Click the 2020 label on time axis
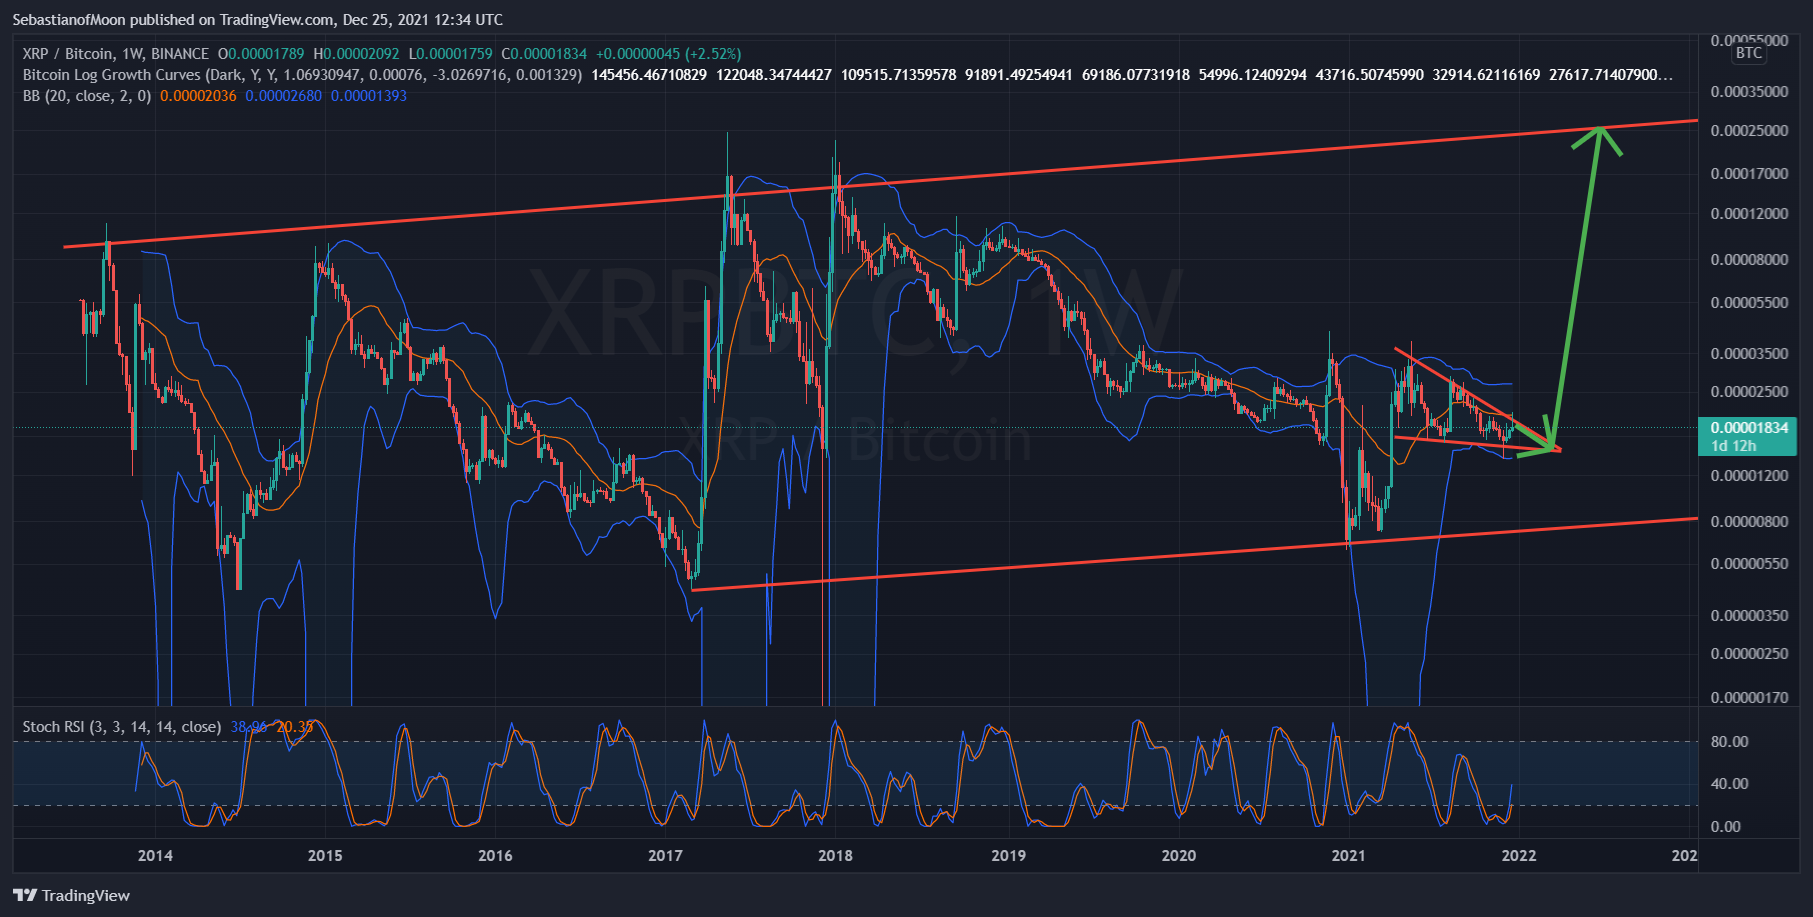 click(1178, 855)
